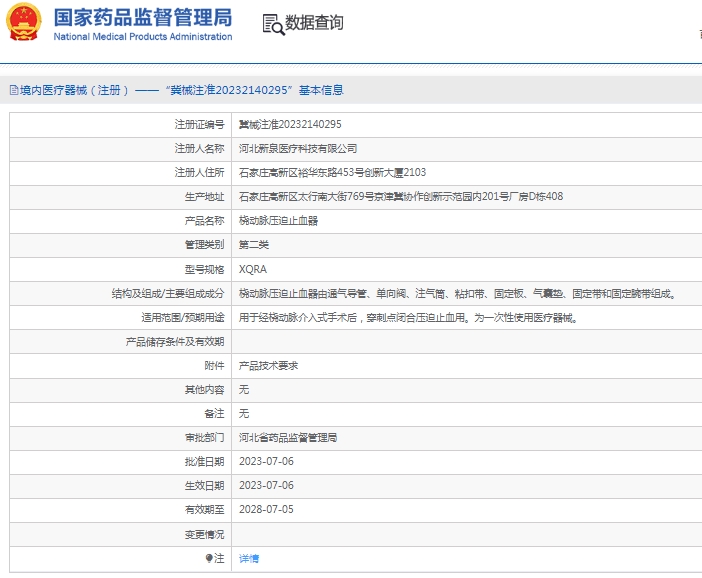This screenshot has height=578, width=702.
Task: Click attachment value 产品技术要求
Action: 269,366
